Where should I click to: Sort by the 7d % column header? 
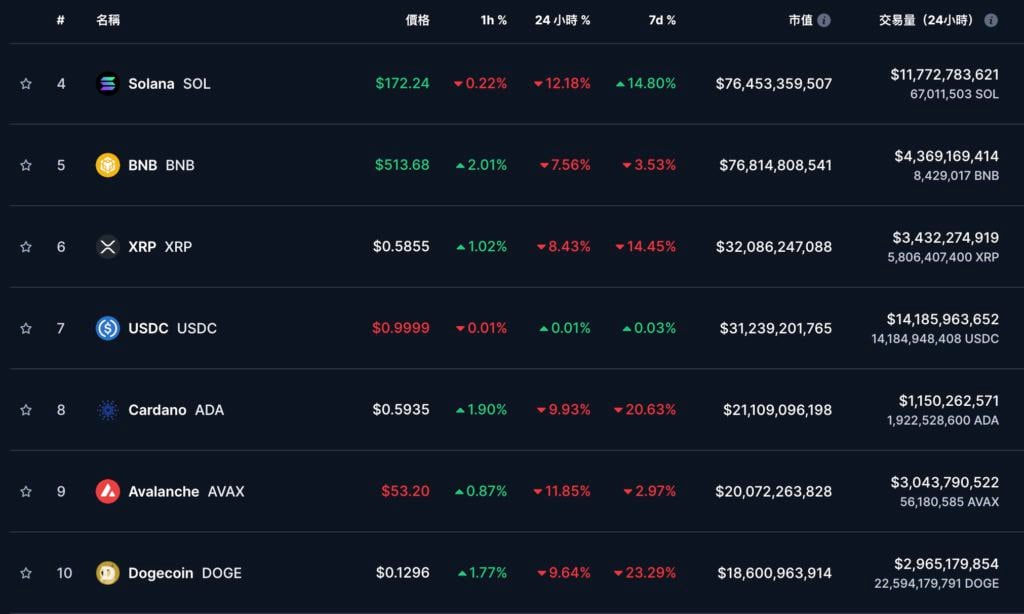click(x=660, y=20)
